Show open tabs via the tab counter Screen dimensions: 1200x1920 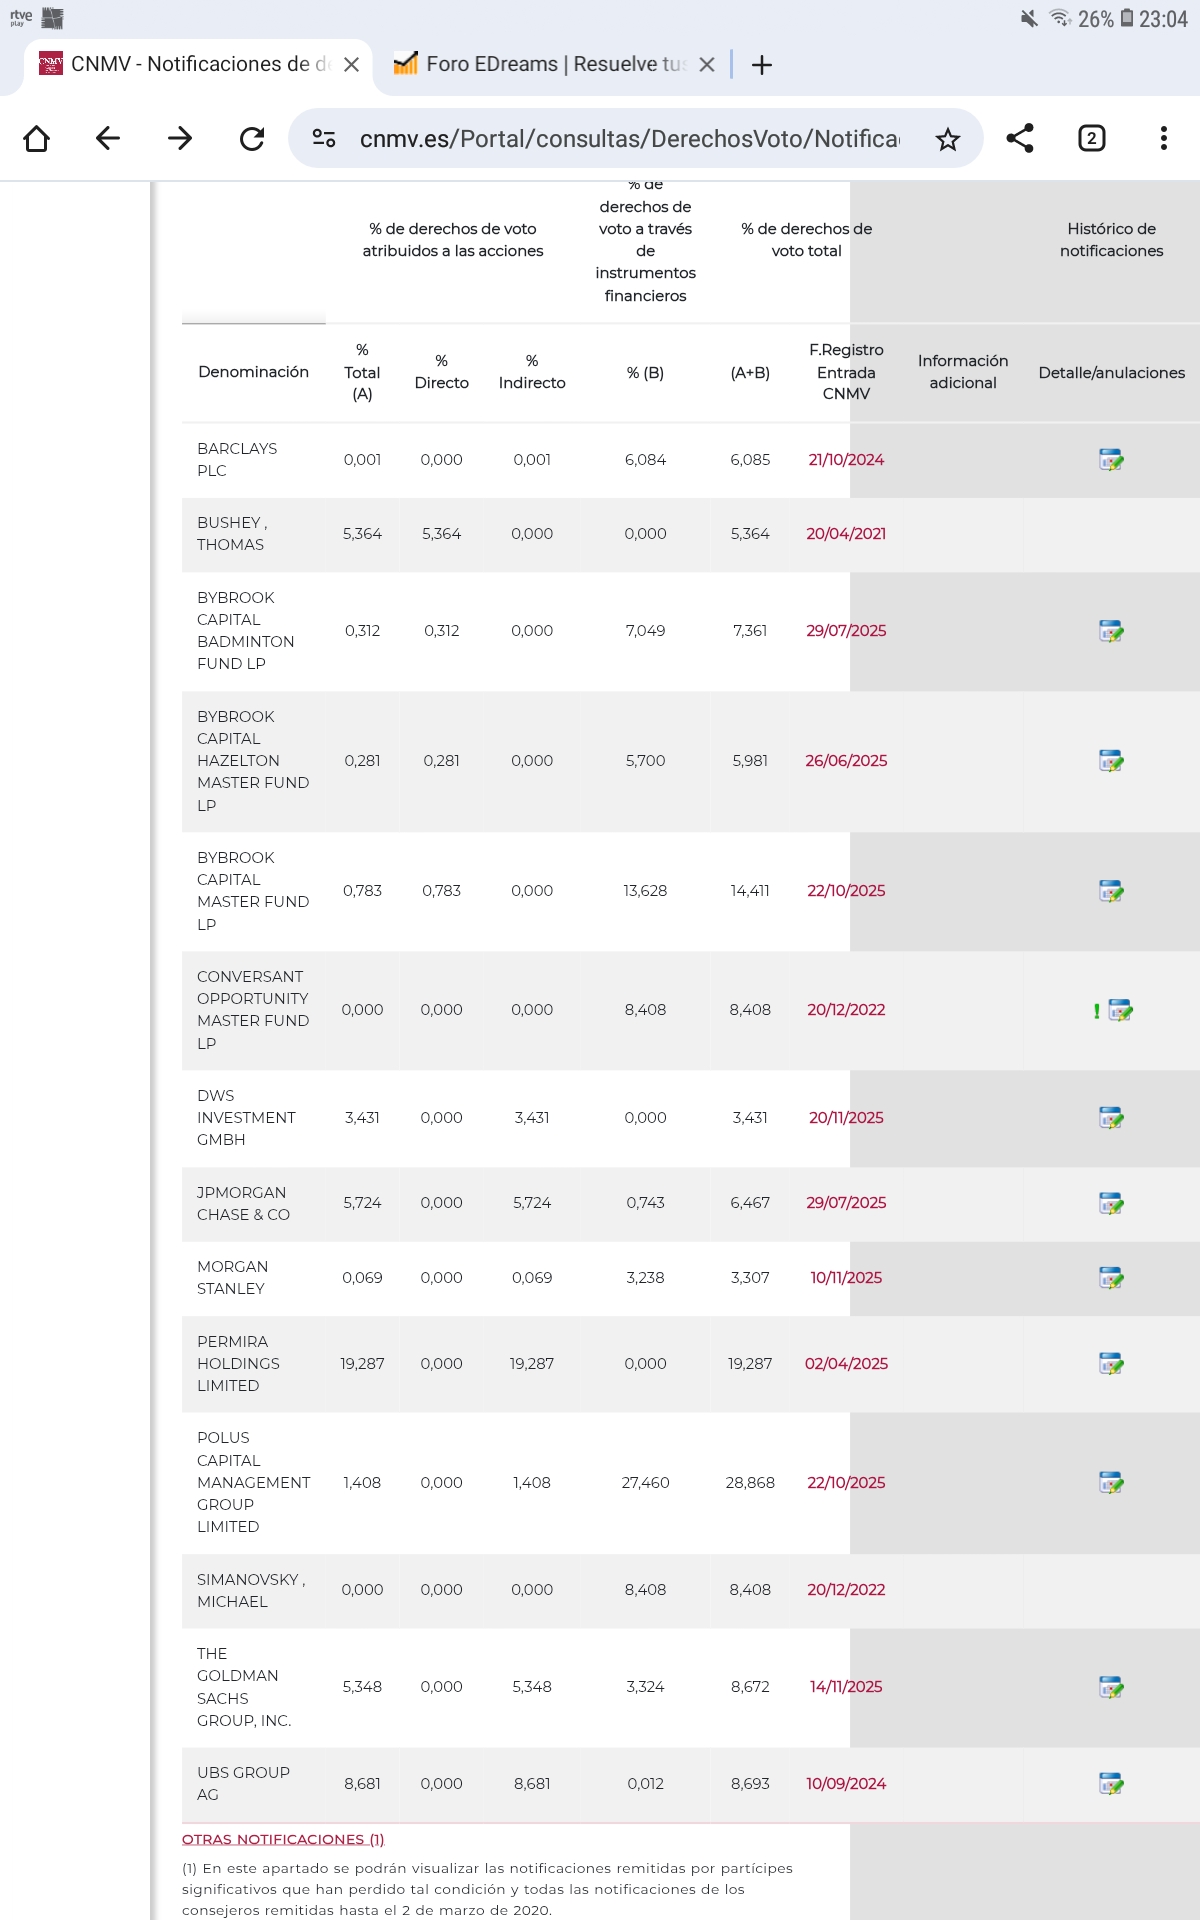1091,138
